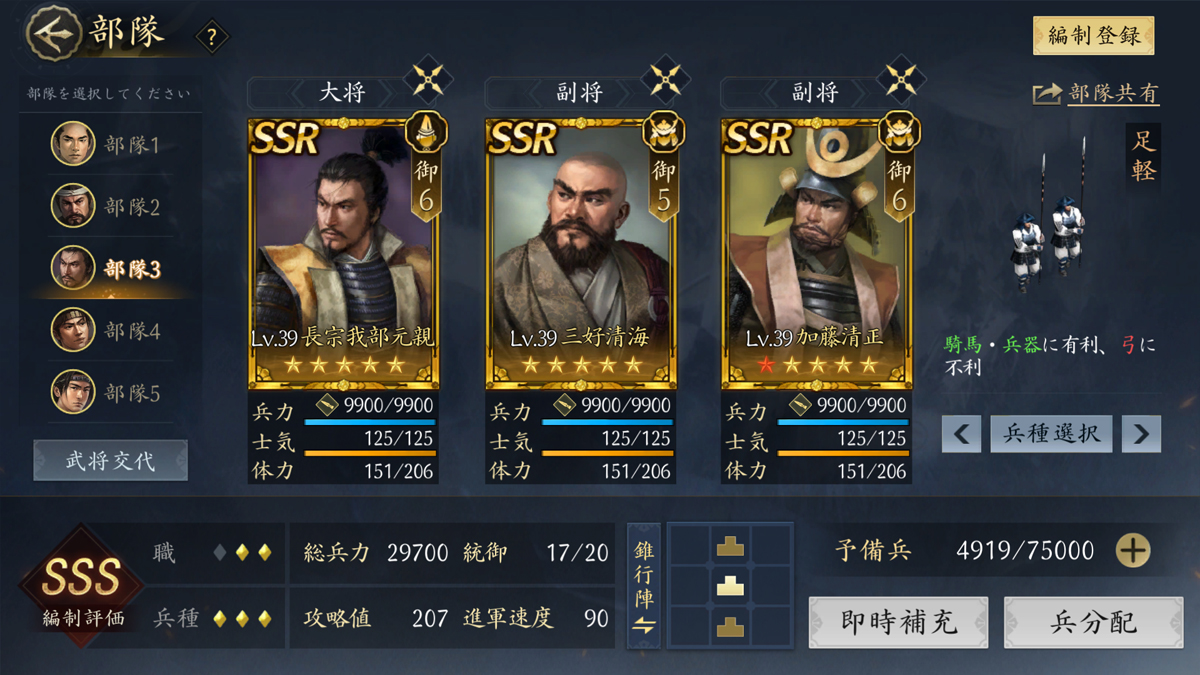Click the 編制登録 button

point(1093,36)
